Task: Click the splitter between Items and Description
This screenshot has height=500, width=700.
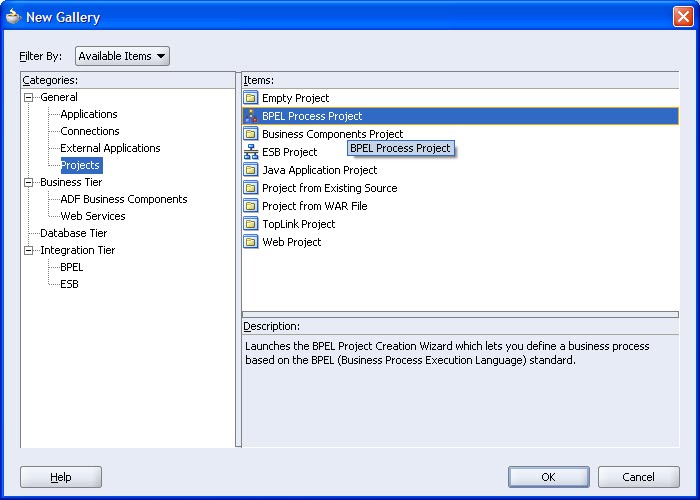Action: coord(460,315)
